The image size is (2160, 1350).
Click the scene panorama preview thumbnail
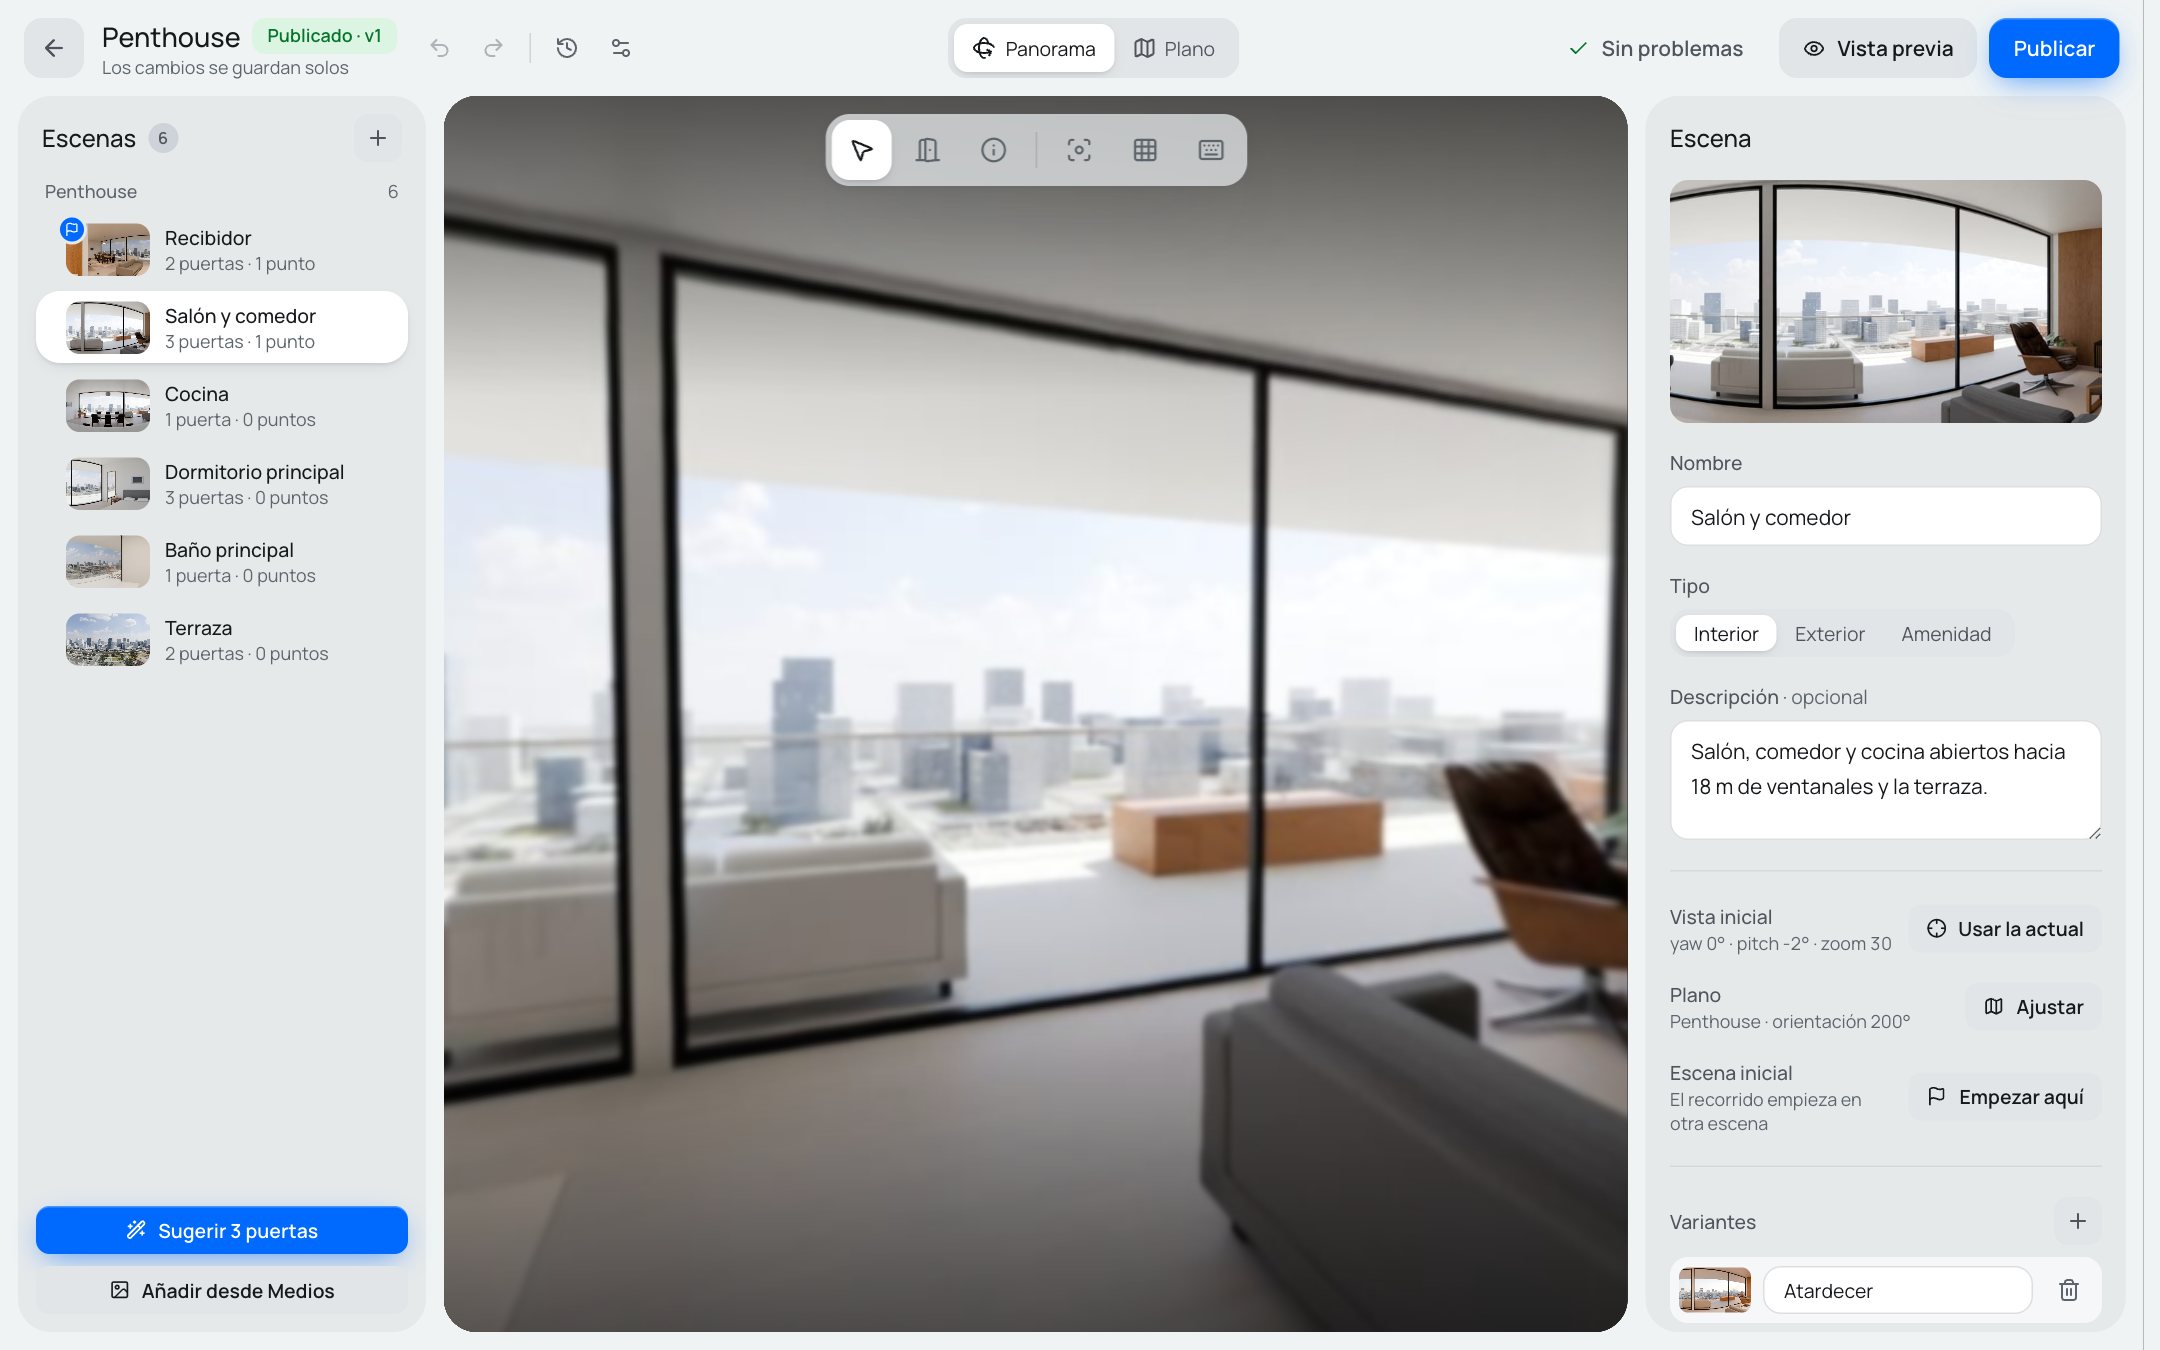click(x=1885, y=301)
